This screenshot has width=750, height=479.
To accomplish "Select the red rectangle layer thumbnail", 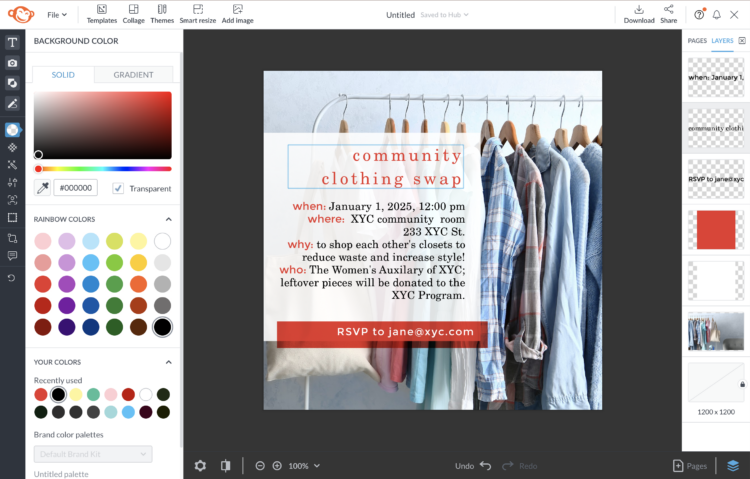I will (x=716, y=230).
